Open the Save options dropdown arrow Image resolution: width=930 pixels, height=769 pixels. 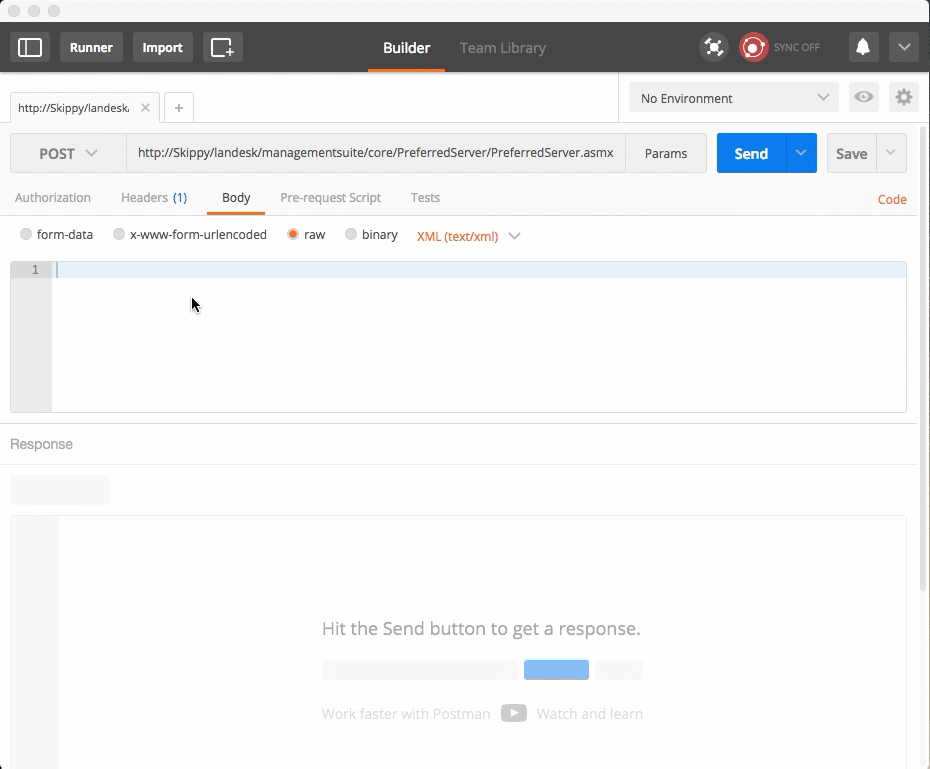tap(891, 153)
